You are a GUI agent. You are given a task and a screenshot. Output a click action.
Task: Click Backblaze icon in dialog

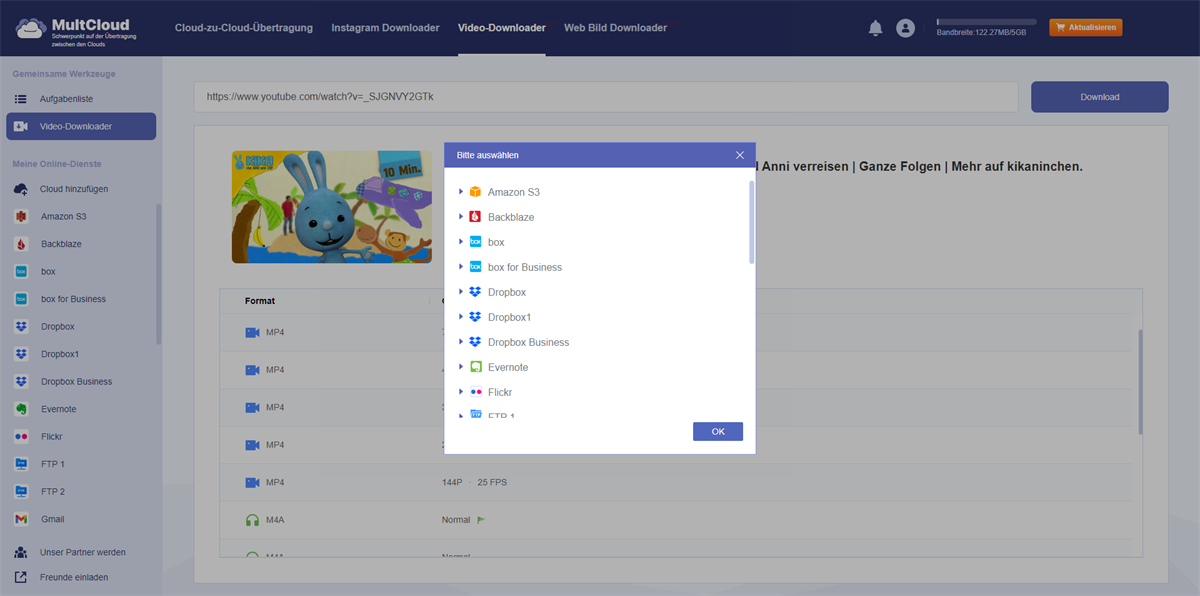coord(476,217)
